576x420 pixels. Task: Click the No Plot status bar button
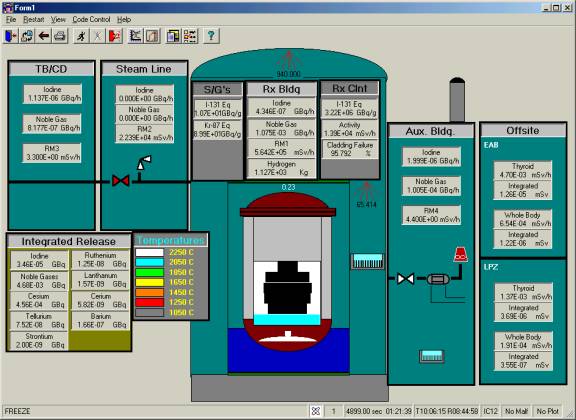[x=547, y=411]
